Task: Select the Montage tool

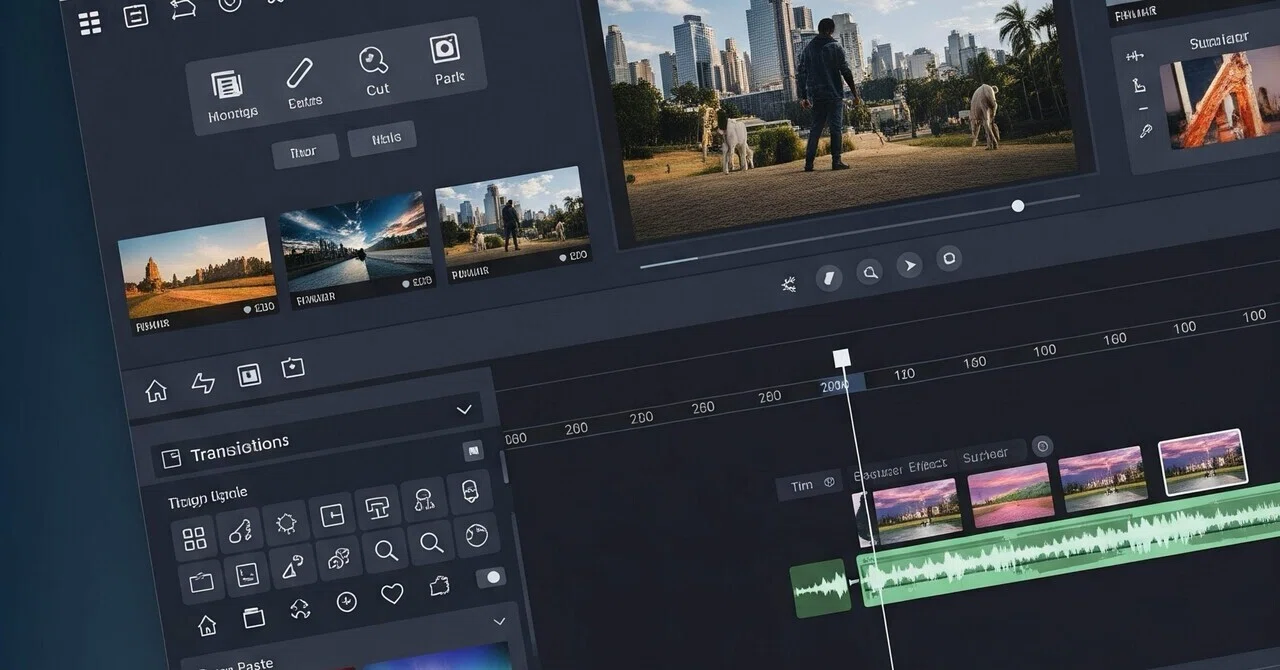Action: coord(229,95)
